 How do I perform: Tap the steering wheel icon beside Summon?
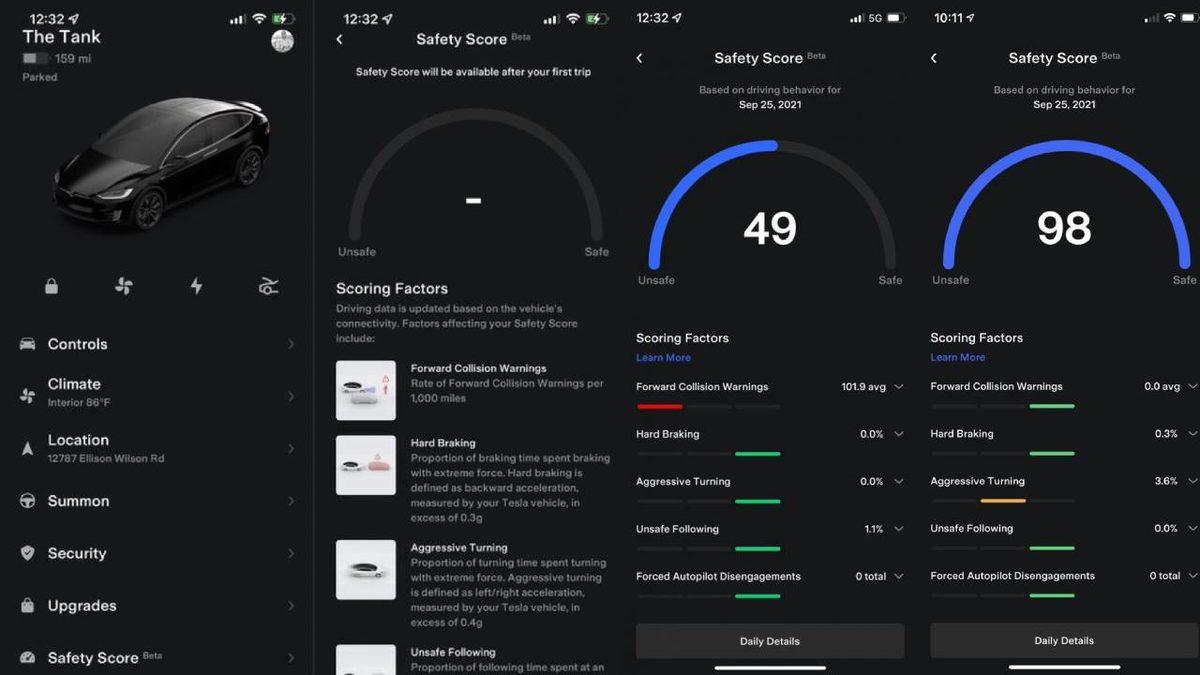28,501
